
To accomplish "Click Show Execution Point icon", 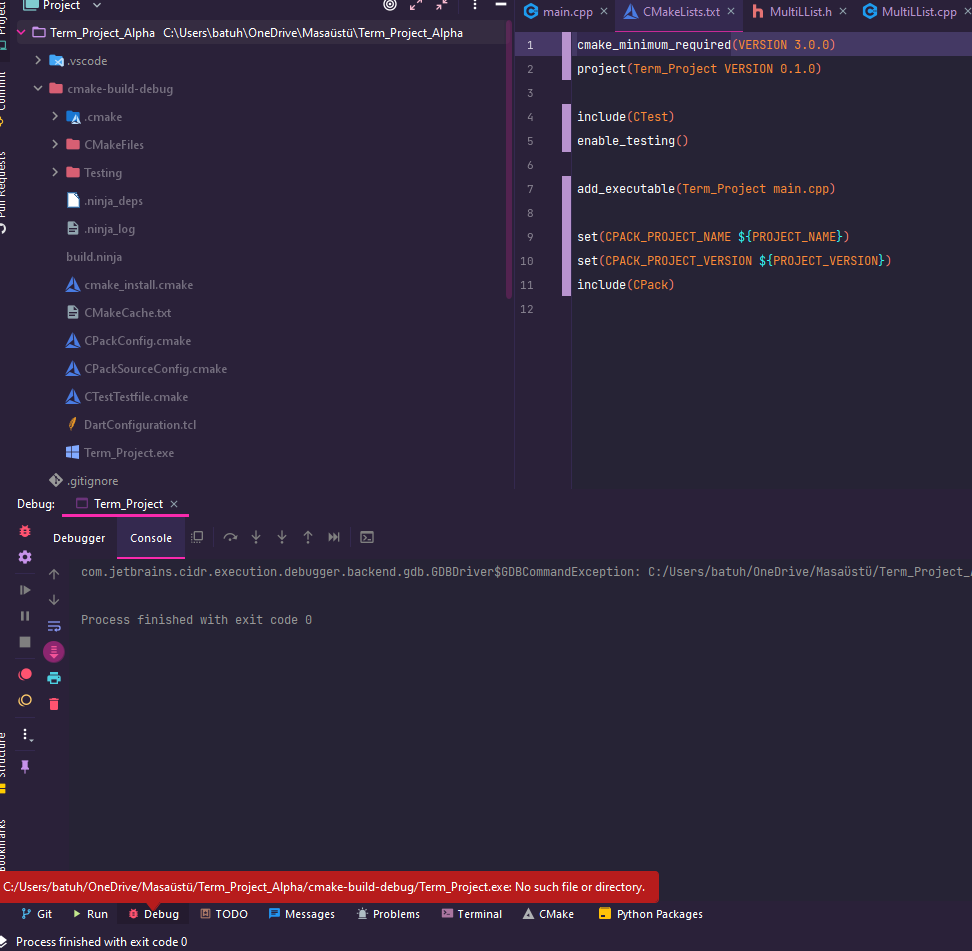I will click(x=197, y=537).
